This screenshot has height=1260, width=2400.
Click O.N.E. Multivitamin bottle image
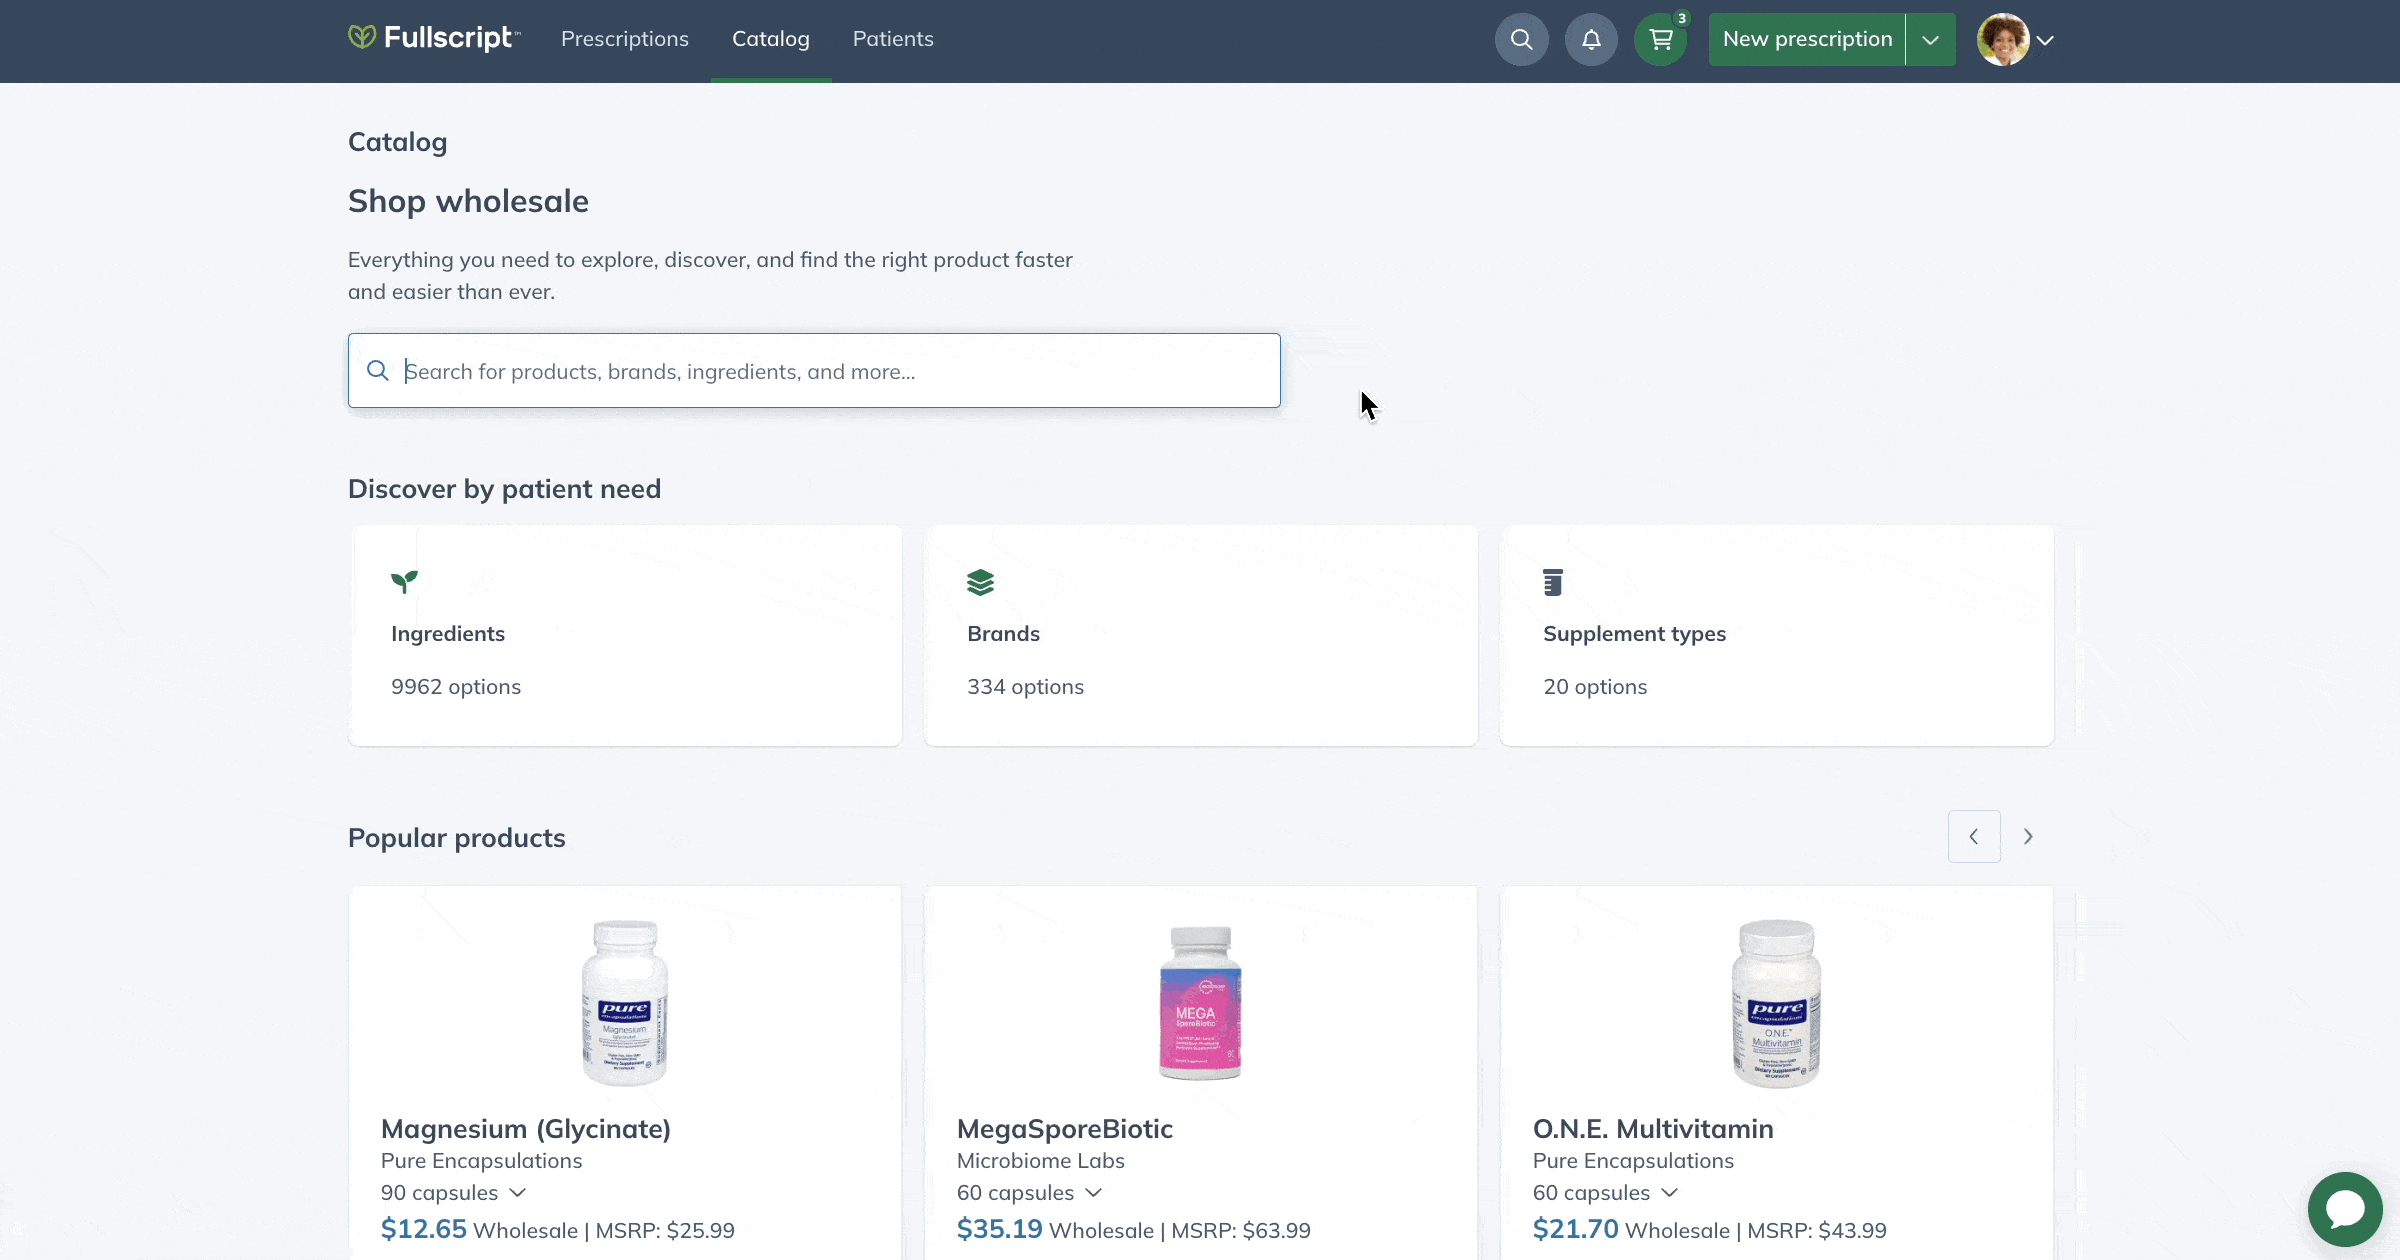1776,1003
